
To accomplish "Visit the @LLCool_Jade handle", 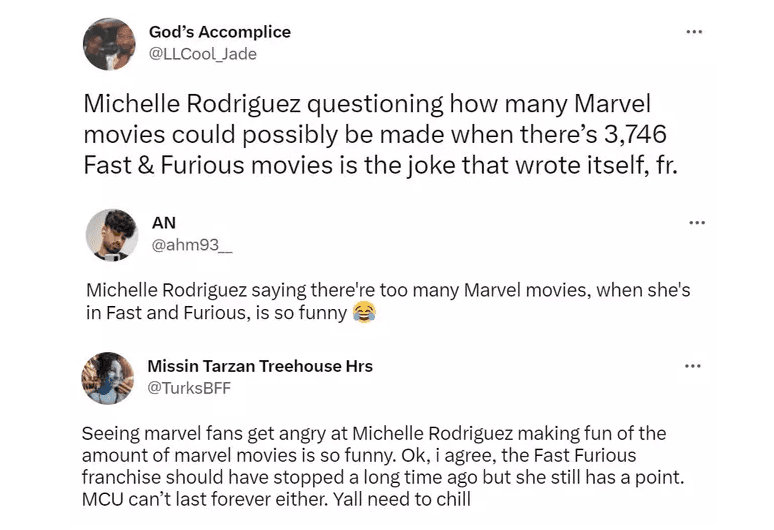I will click(x=202, y=54).
